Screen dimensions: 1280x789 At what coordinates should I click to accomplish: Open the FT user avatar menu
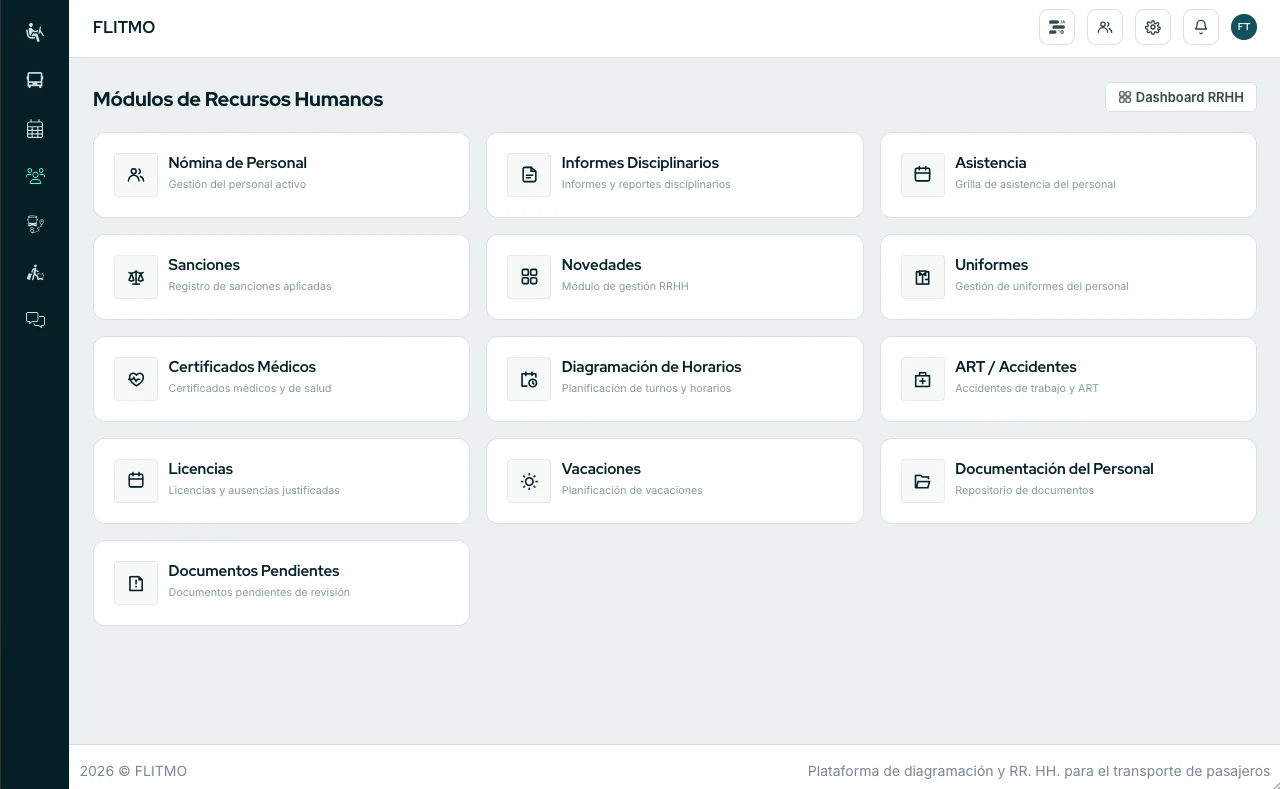(x=1244, y=27)
